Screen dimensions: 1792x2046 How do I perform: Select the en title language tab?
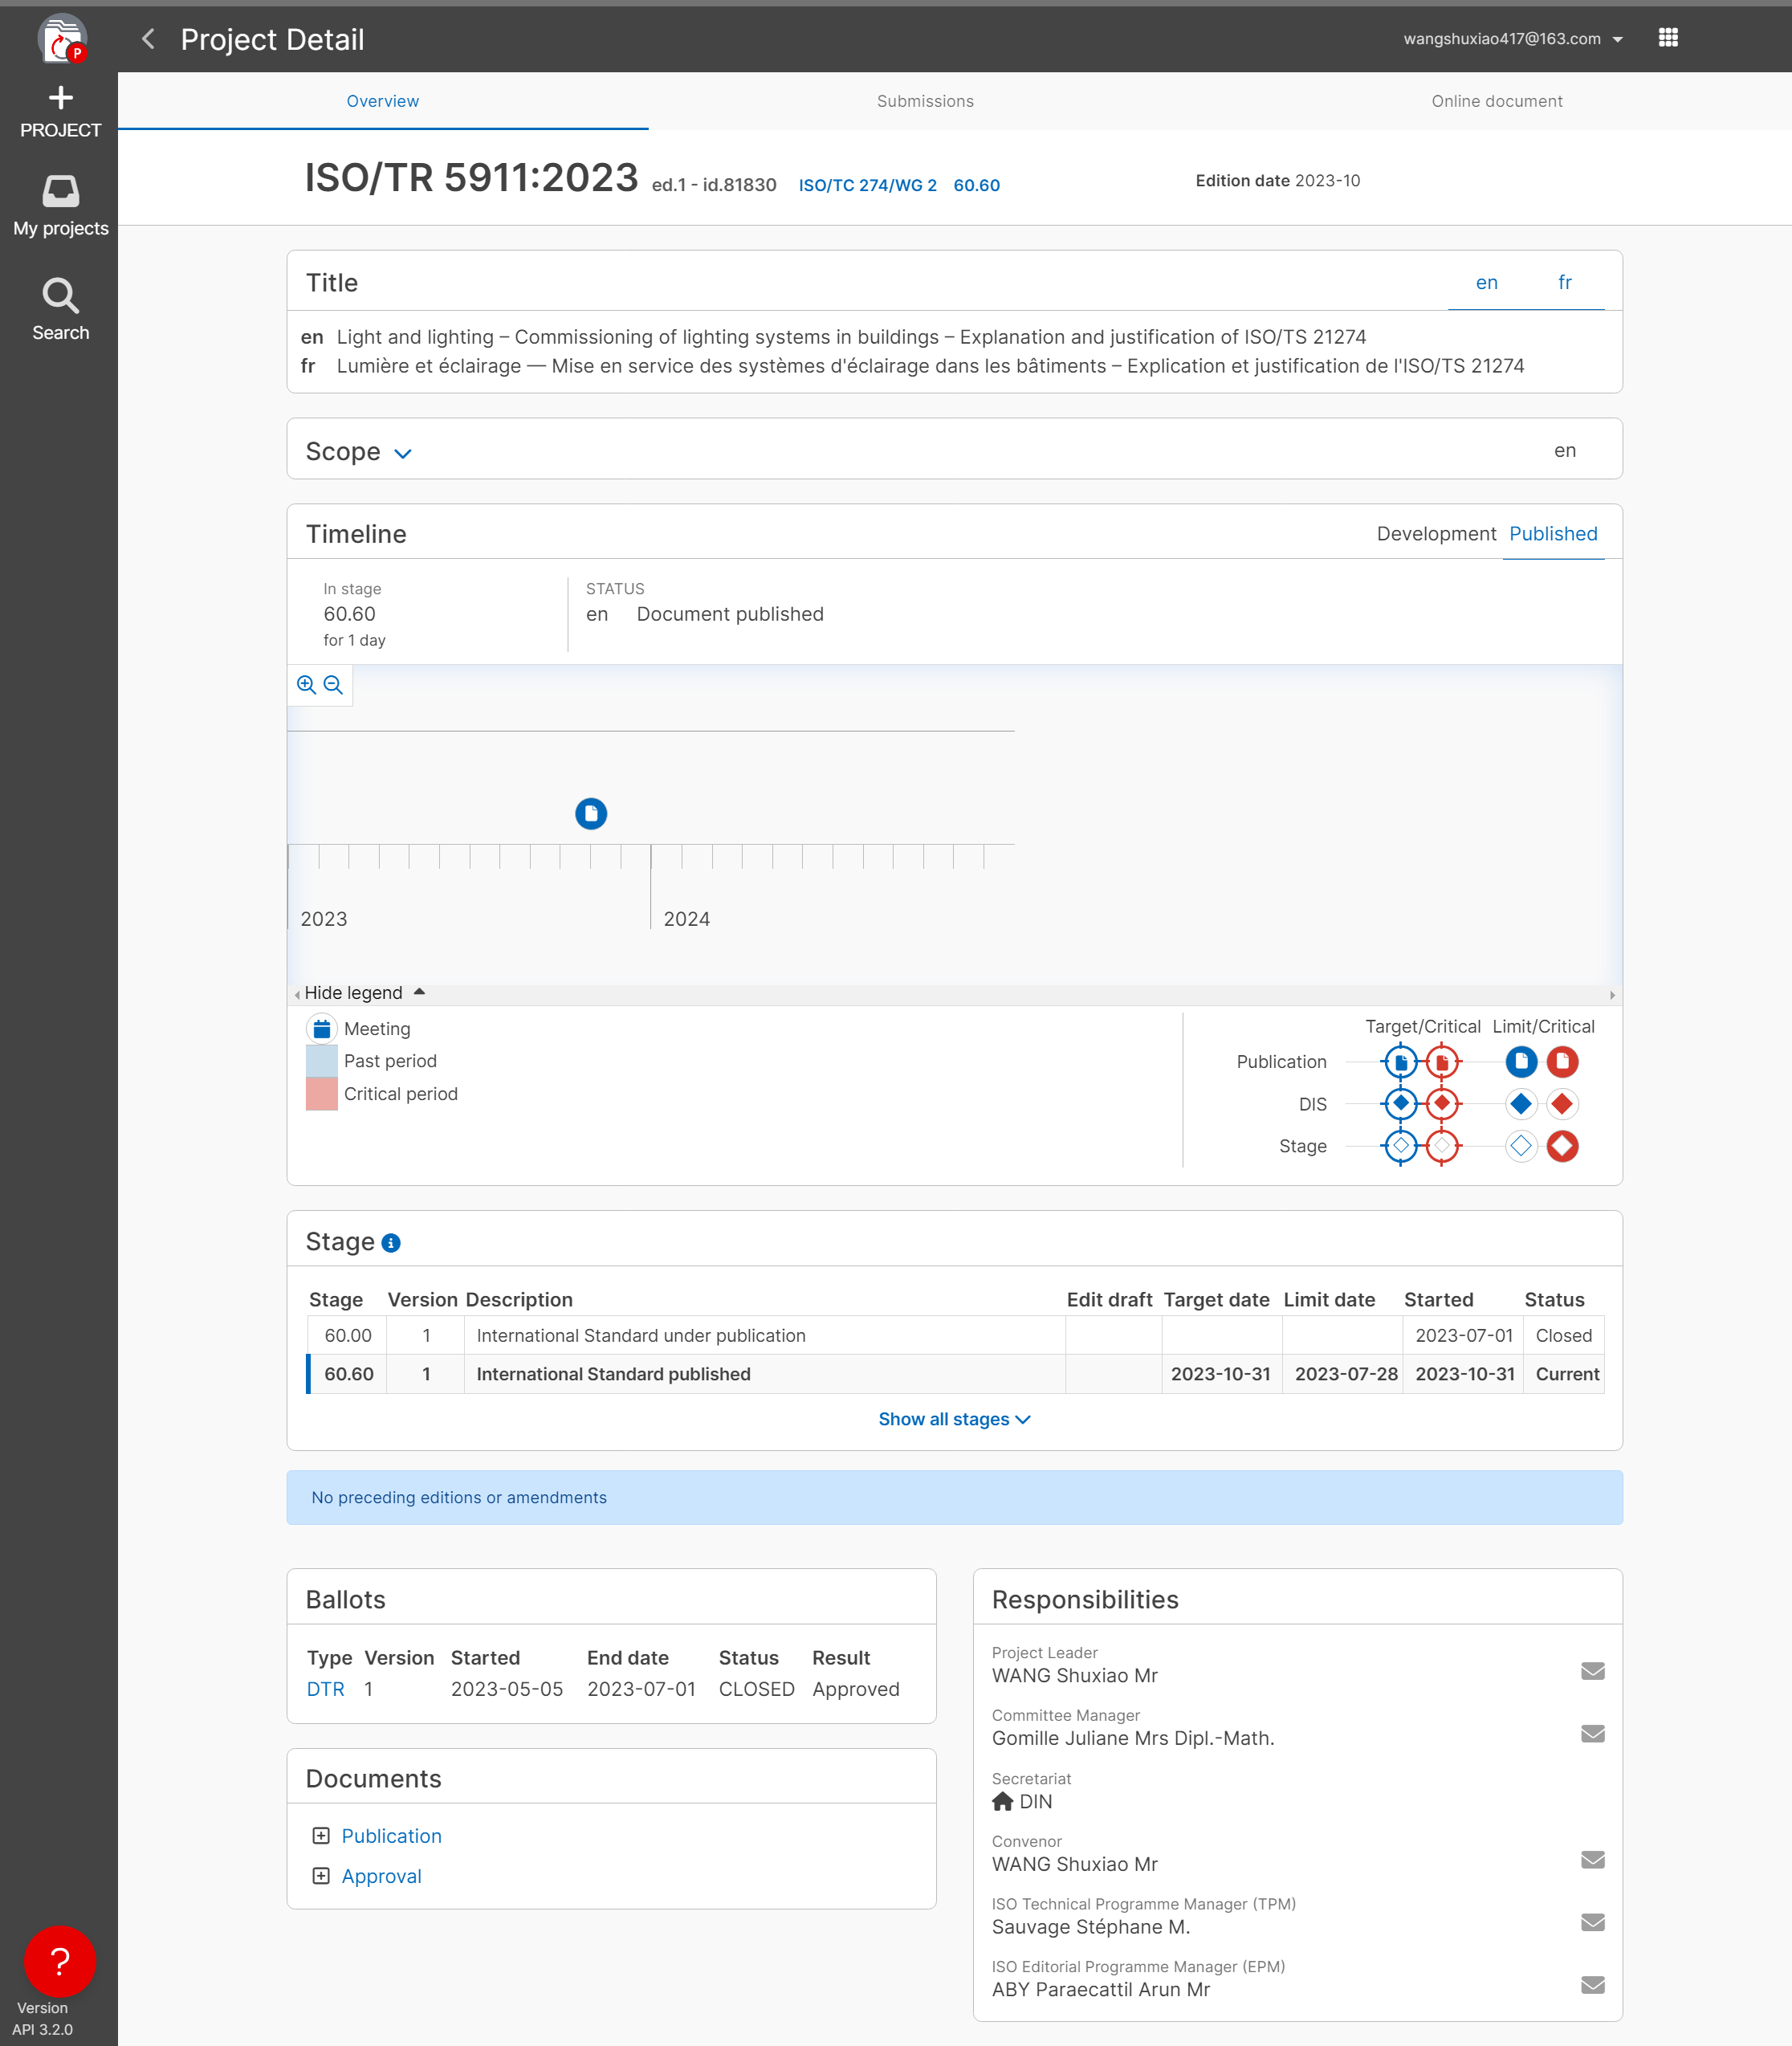(x=1486, y=283)
